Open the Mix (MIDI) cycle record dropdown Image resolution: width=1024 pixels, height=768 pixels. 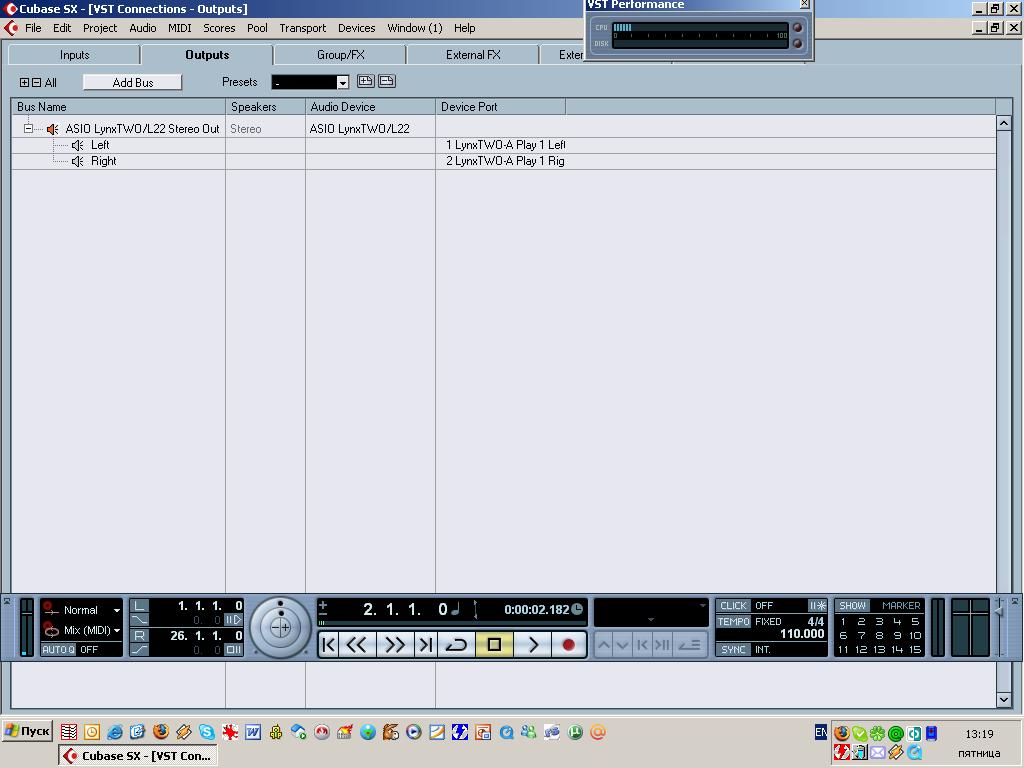pyautogui.click(x=117, y=630)
